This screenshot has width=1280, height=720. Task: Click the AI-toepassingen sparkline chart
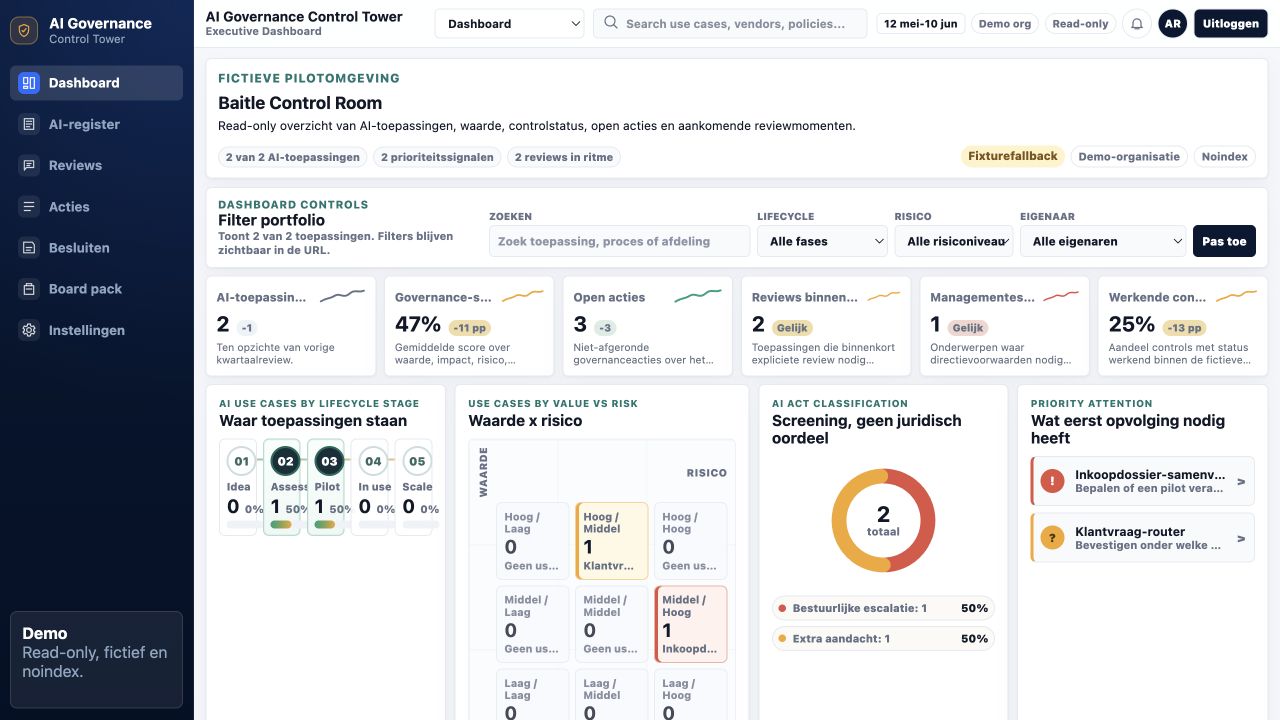pos(342,296)
